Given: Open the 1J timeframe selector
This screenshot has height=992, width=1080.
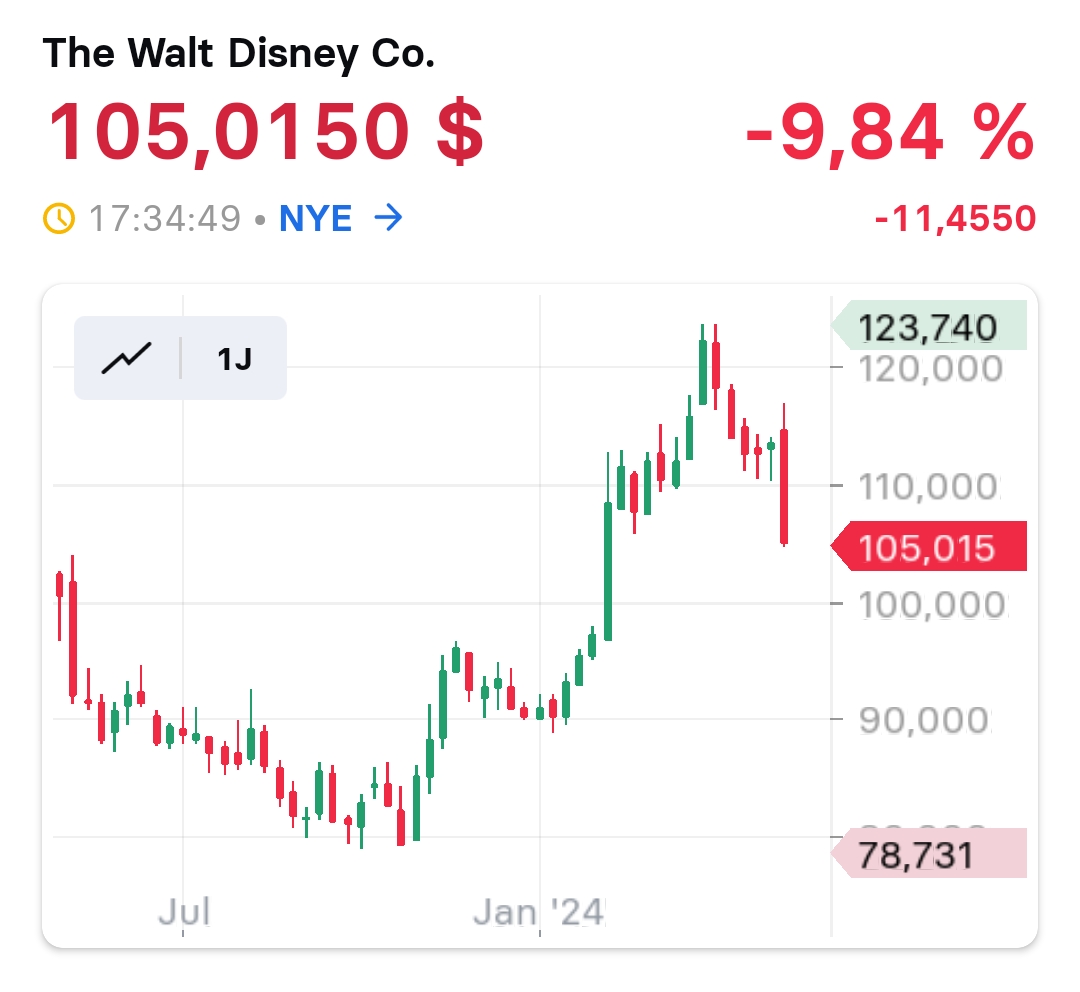Looking at the screenshot, I should point(234,358).
